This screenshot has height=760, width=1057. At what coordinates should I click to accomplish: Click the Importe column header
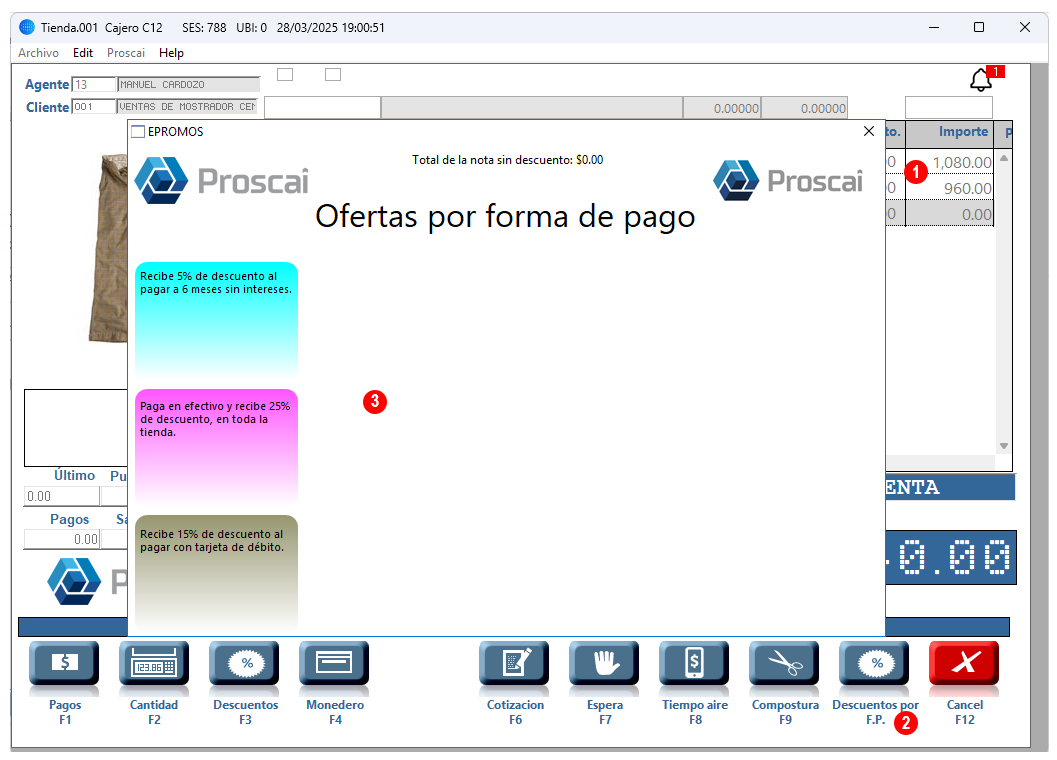(x=949, y=132)
